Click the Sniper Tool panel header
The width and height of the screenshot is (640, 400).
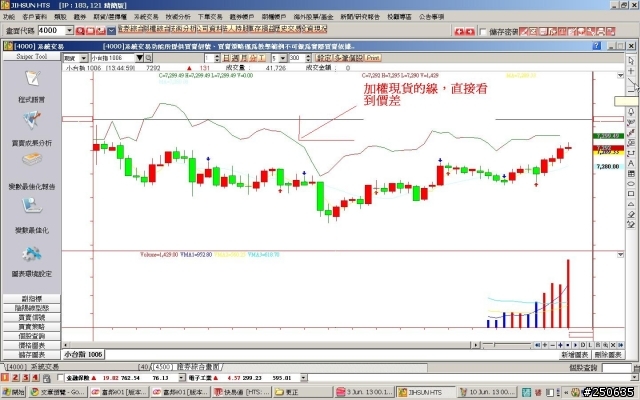point(31,56)
